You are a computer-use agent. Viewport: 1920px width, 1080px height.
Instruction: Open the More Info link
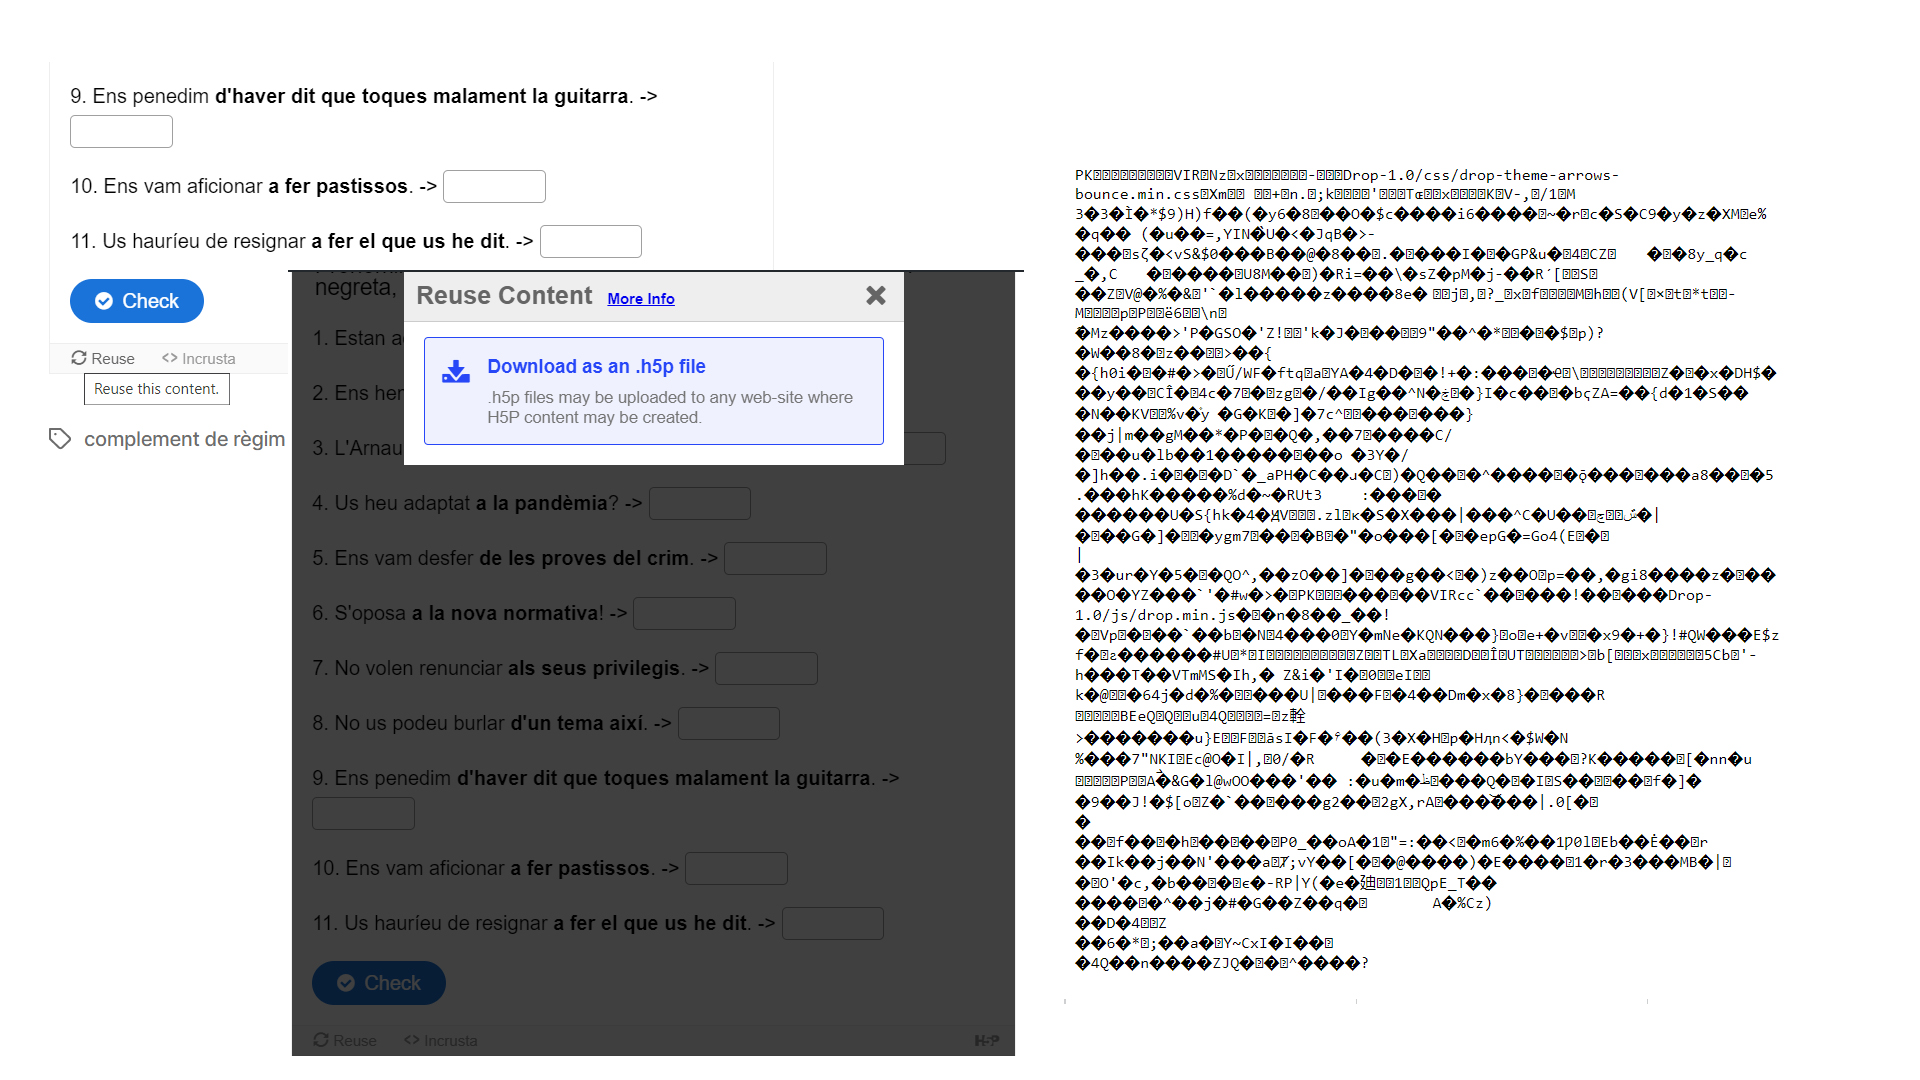coord(641,299)
